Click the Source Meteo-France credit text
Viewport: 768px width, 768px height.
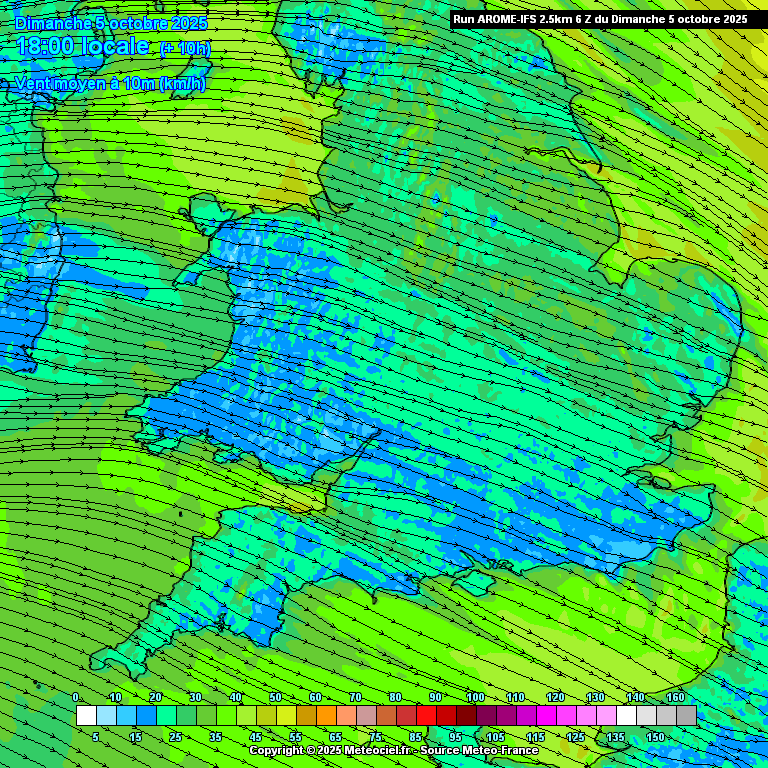point(481,750)
